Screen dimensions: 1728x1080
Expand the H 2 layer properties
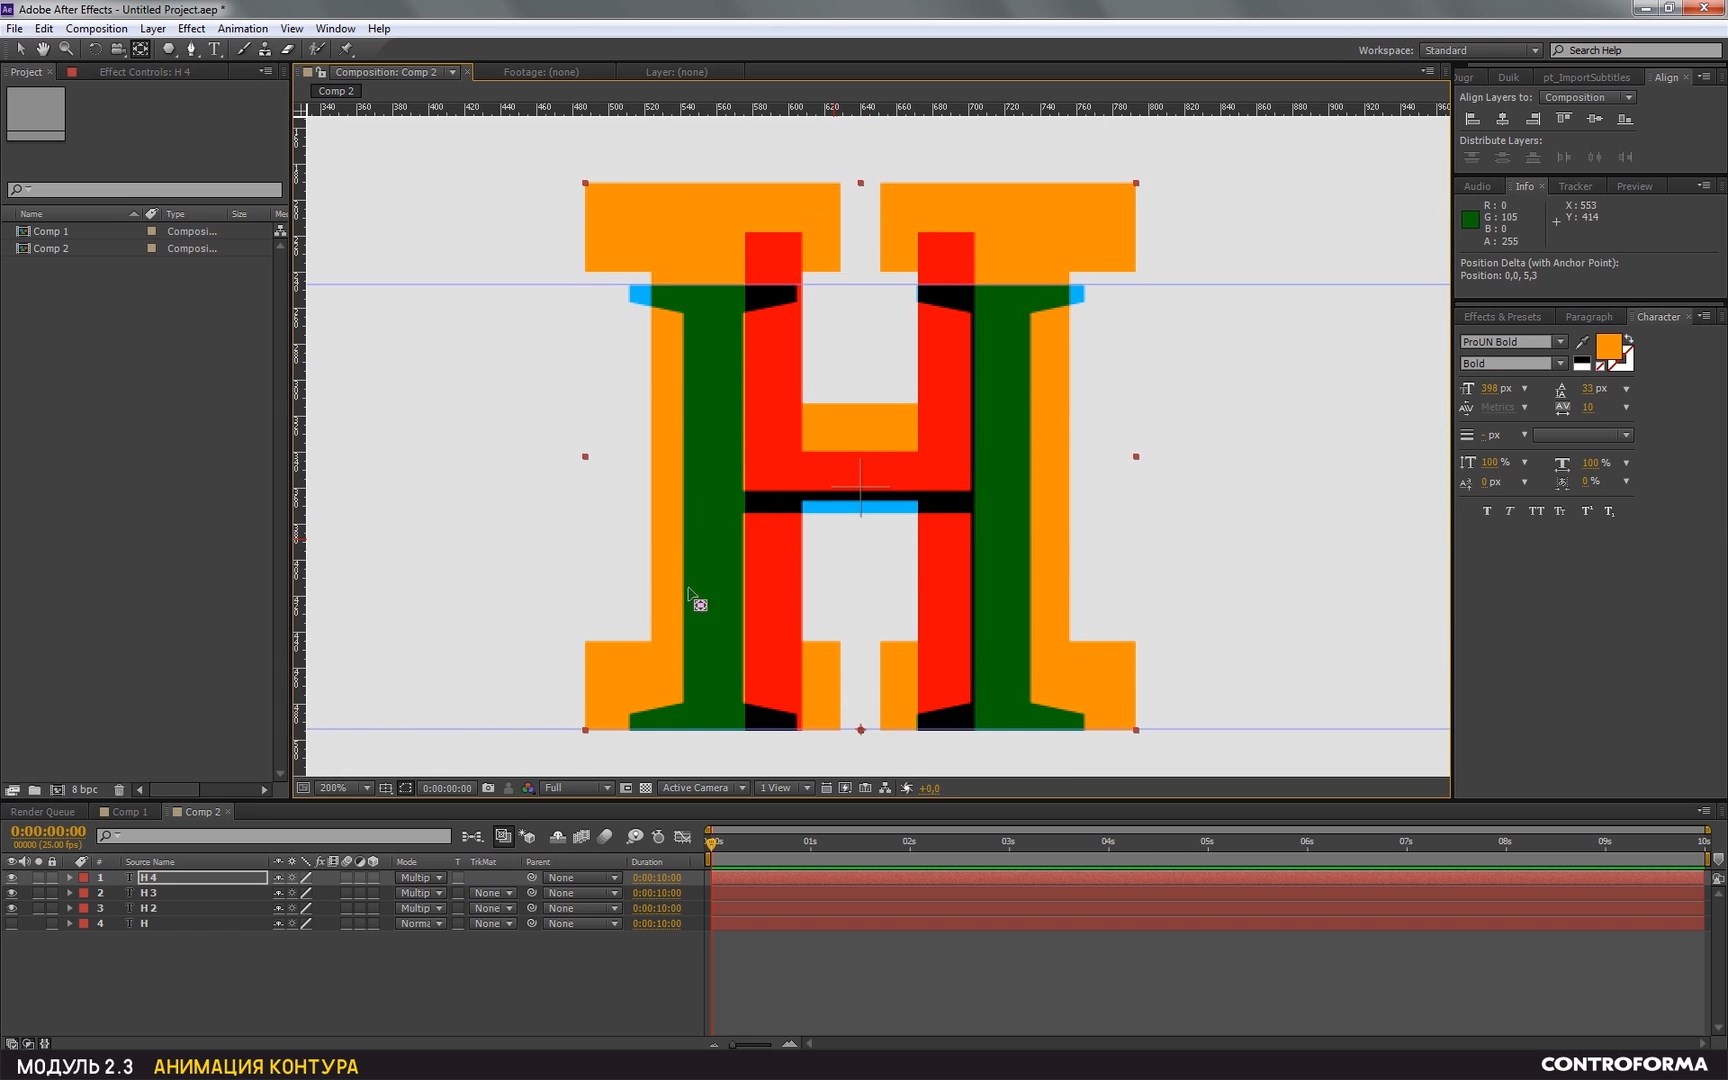[69, 909]
